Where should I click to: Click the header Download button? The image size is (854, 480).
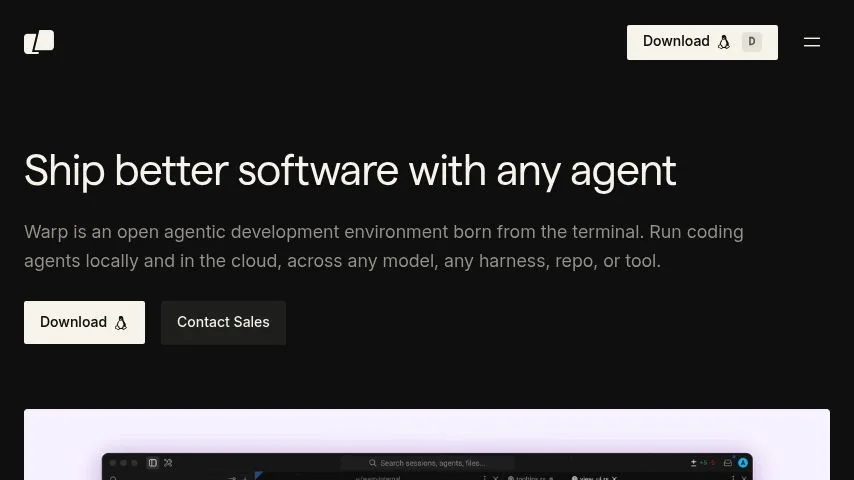(x=702, y=42)
